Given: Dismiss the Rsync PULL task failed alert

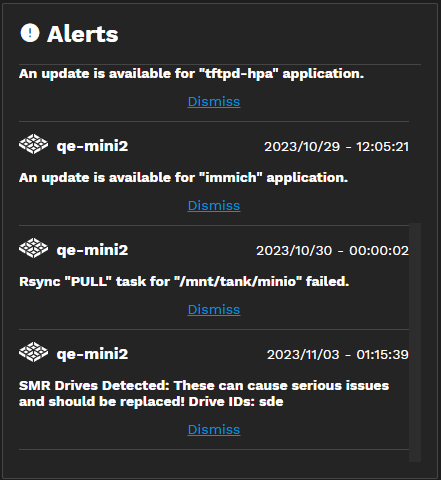Looking at the screenshot, I should click(214, 310).
